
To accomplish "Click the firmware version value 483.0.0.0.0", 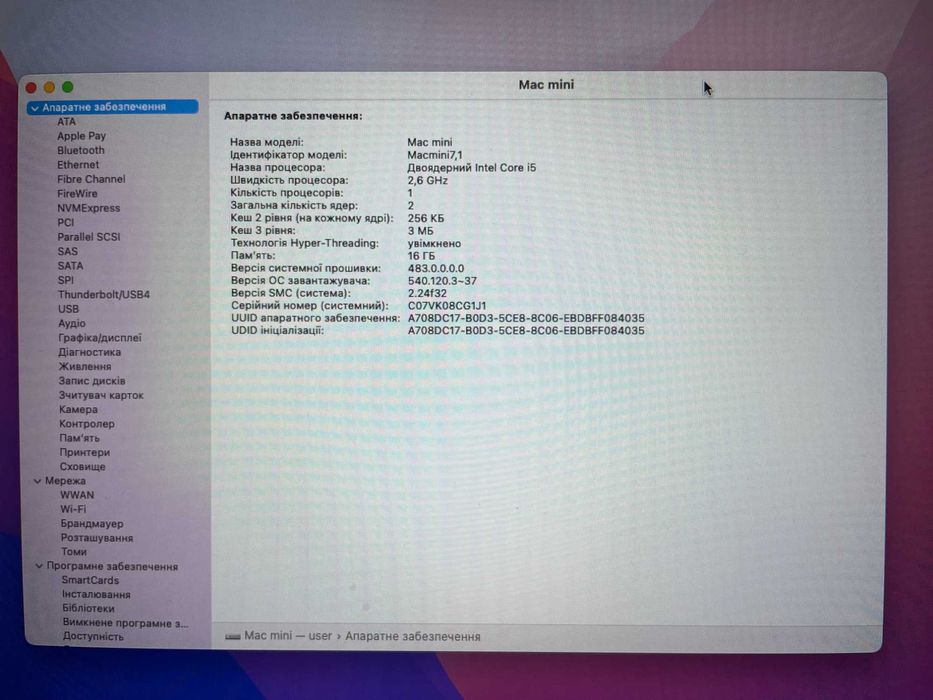I will coord(436,268).
